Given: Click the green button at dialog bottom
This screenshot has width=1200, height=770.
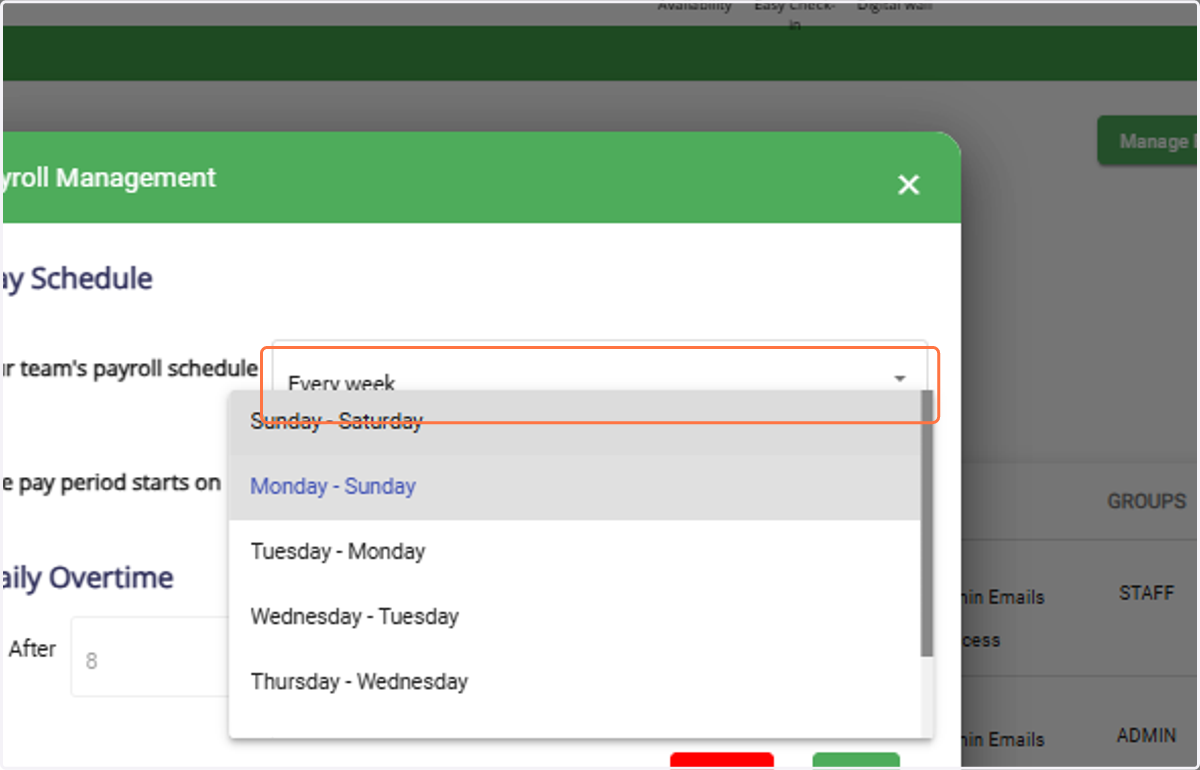Looking at the screenshot, I should [x=856, y=761].
